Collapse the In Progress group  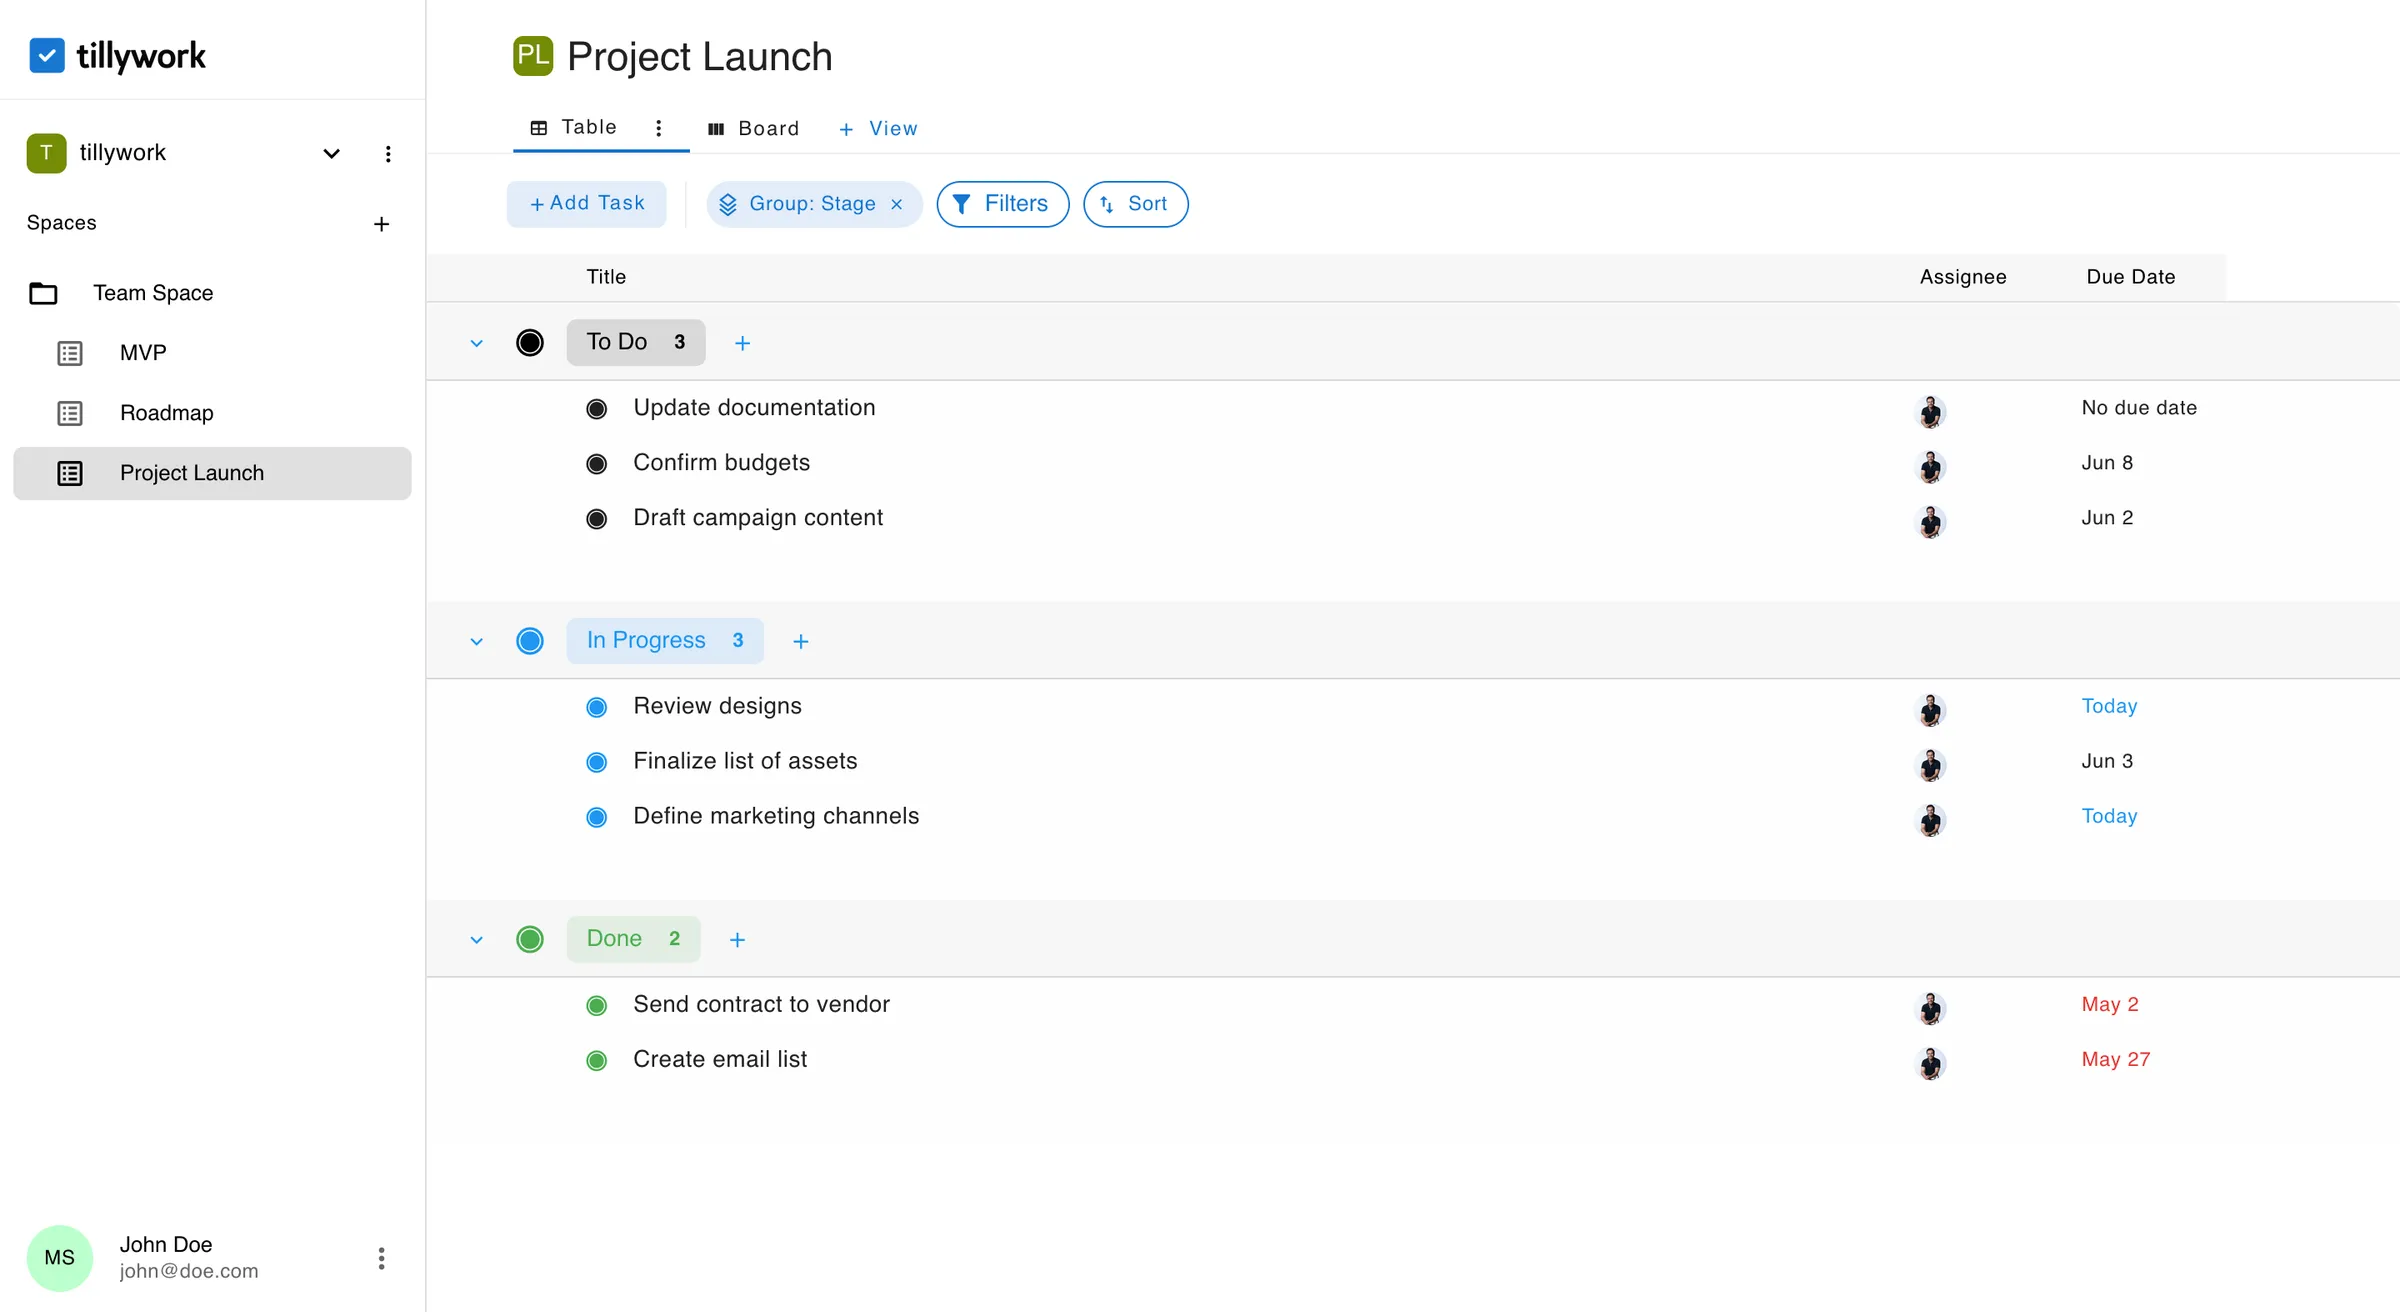click(x=476, y=641)
